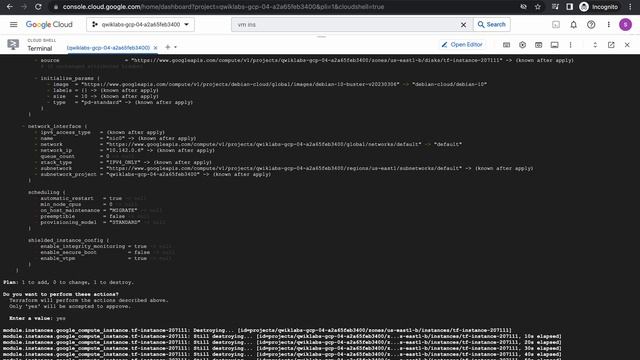Reload the browser page
The image size is (640, 360).
tap(38, 7)
